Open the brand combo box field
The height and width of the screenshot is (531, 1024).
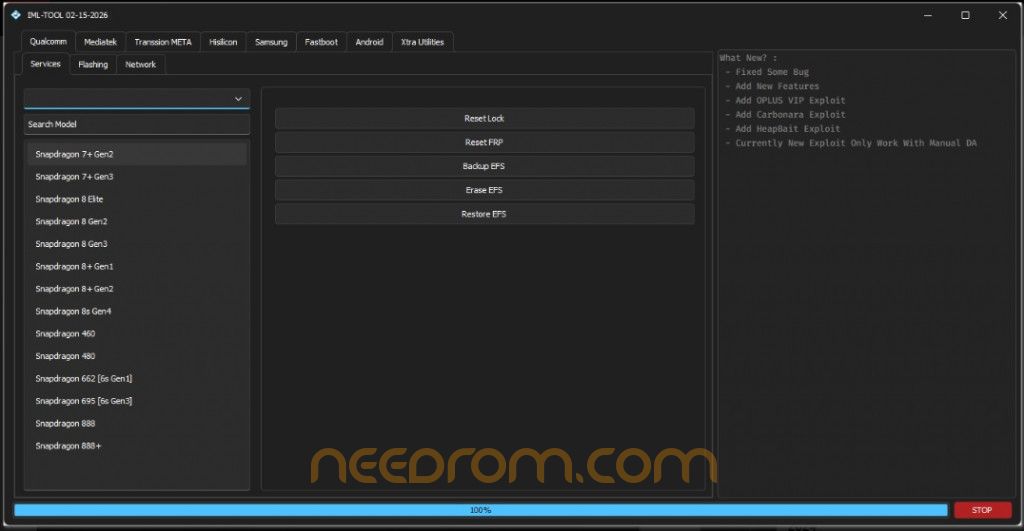(x=136, y=99)
